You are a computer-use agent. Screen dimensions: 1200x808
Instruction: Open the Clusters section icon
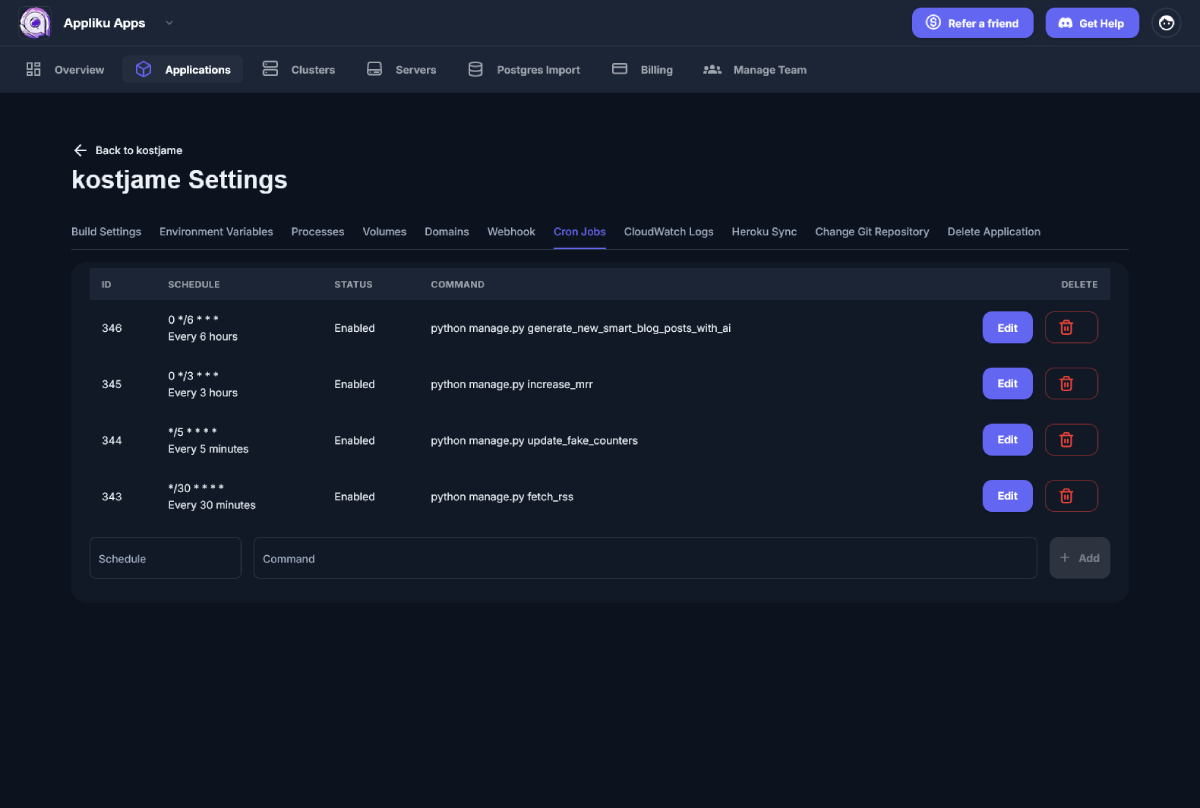(269, 69)
